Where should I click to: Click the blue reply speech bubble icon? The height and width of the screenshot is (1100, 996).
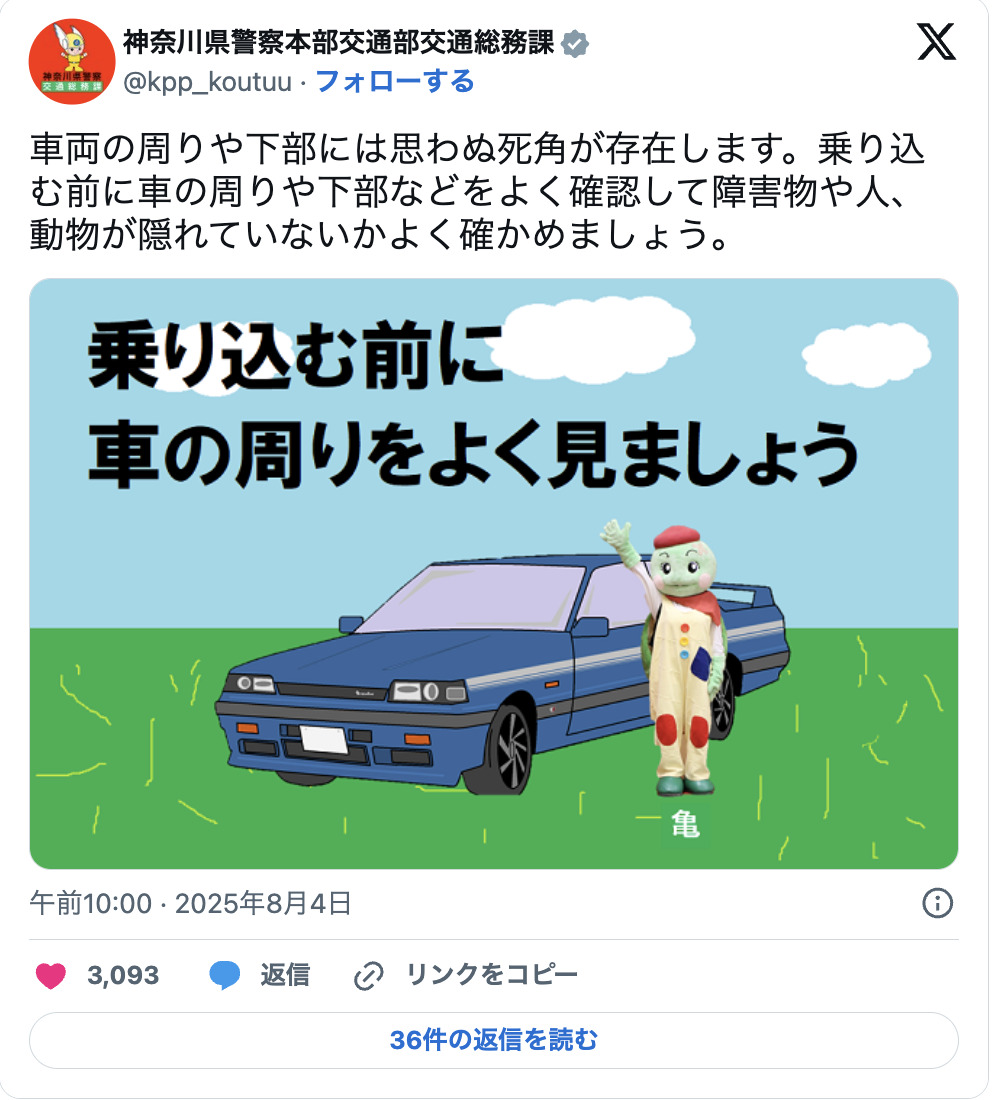click(x=224, y=975)
